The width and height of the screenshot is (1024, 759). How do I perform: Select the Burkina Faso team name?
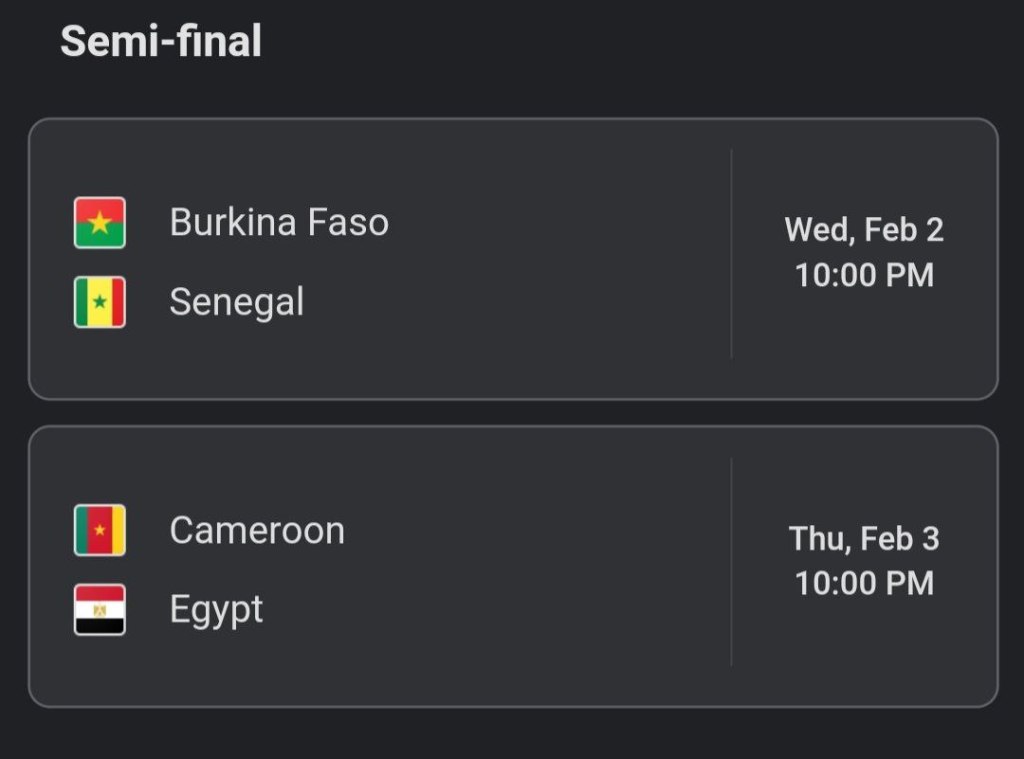click(279, 222)
